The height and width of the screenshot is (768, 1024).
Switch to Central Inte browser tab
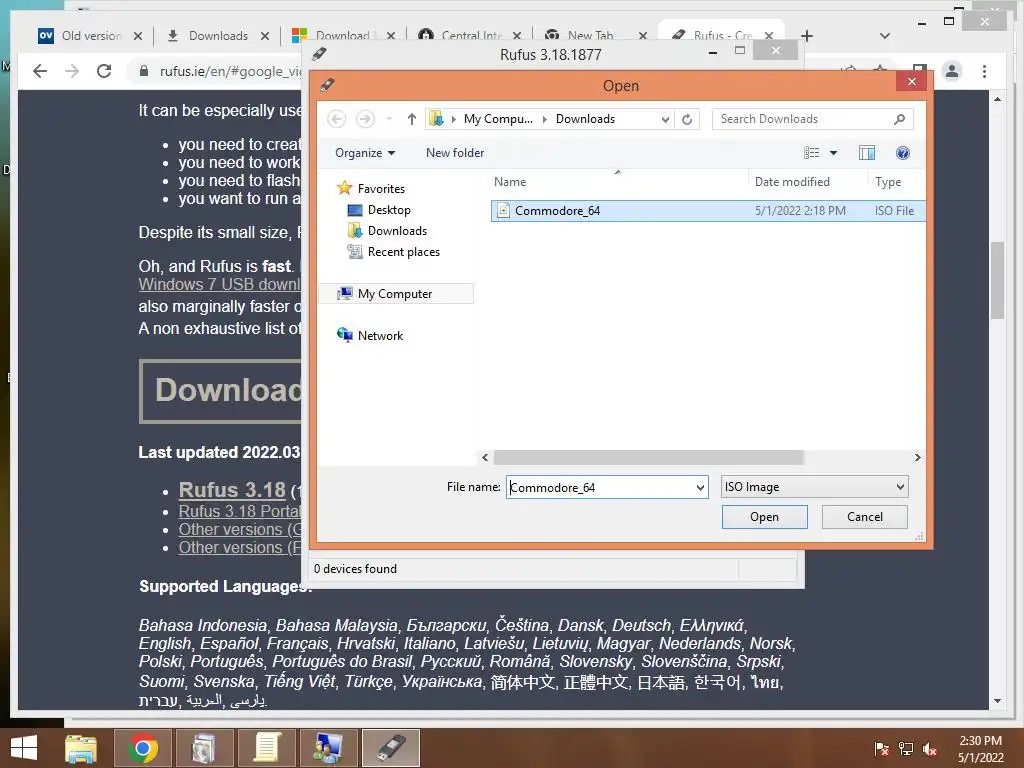[462, 36]
